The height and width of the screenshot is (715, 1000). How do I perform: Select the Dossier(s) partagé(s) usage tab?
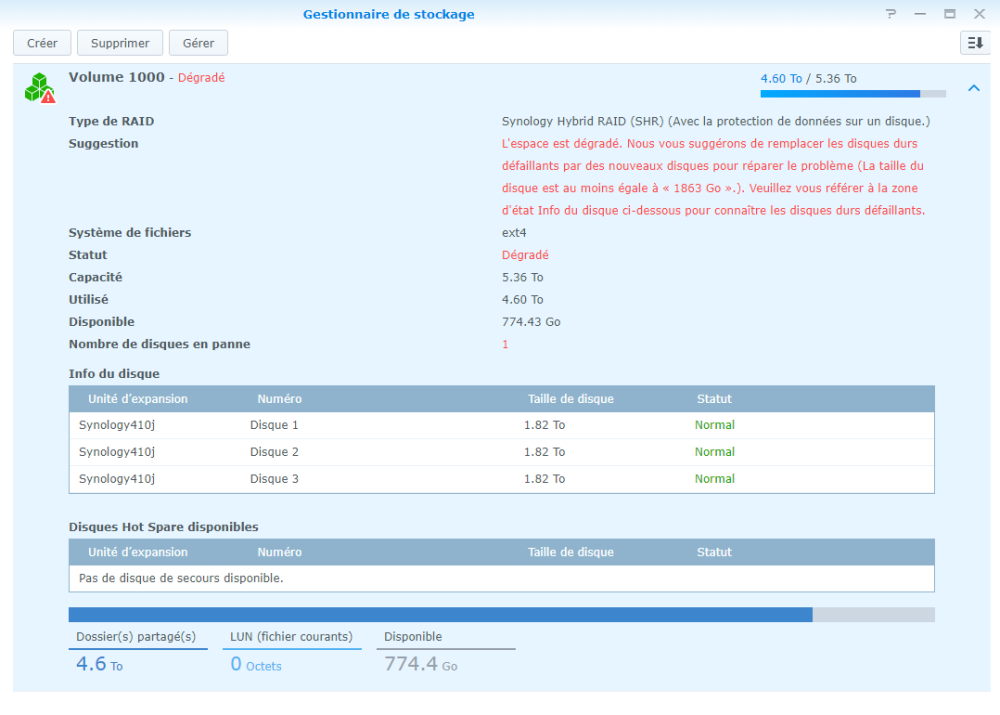pyautogui.click(x=137, y=650)
